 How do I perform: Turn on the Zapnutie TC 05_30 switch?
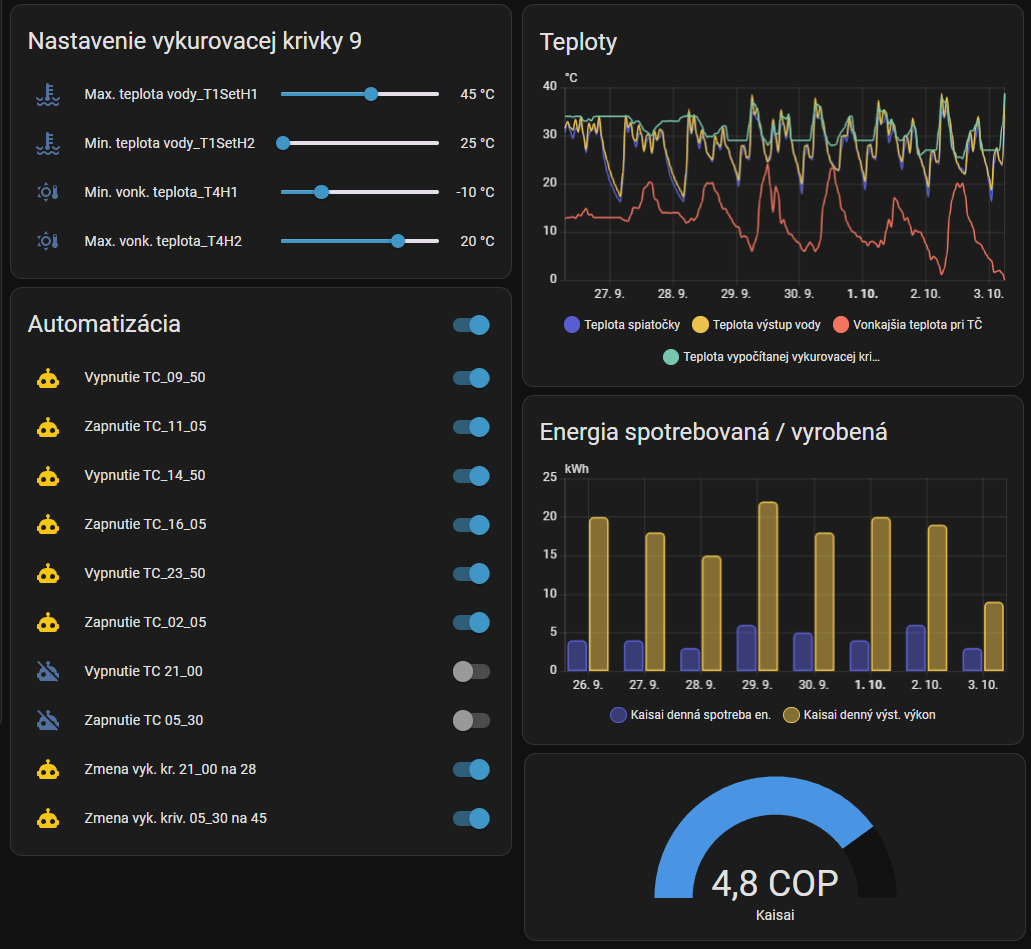471,721
